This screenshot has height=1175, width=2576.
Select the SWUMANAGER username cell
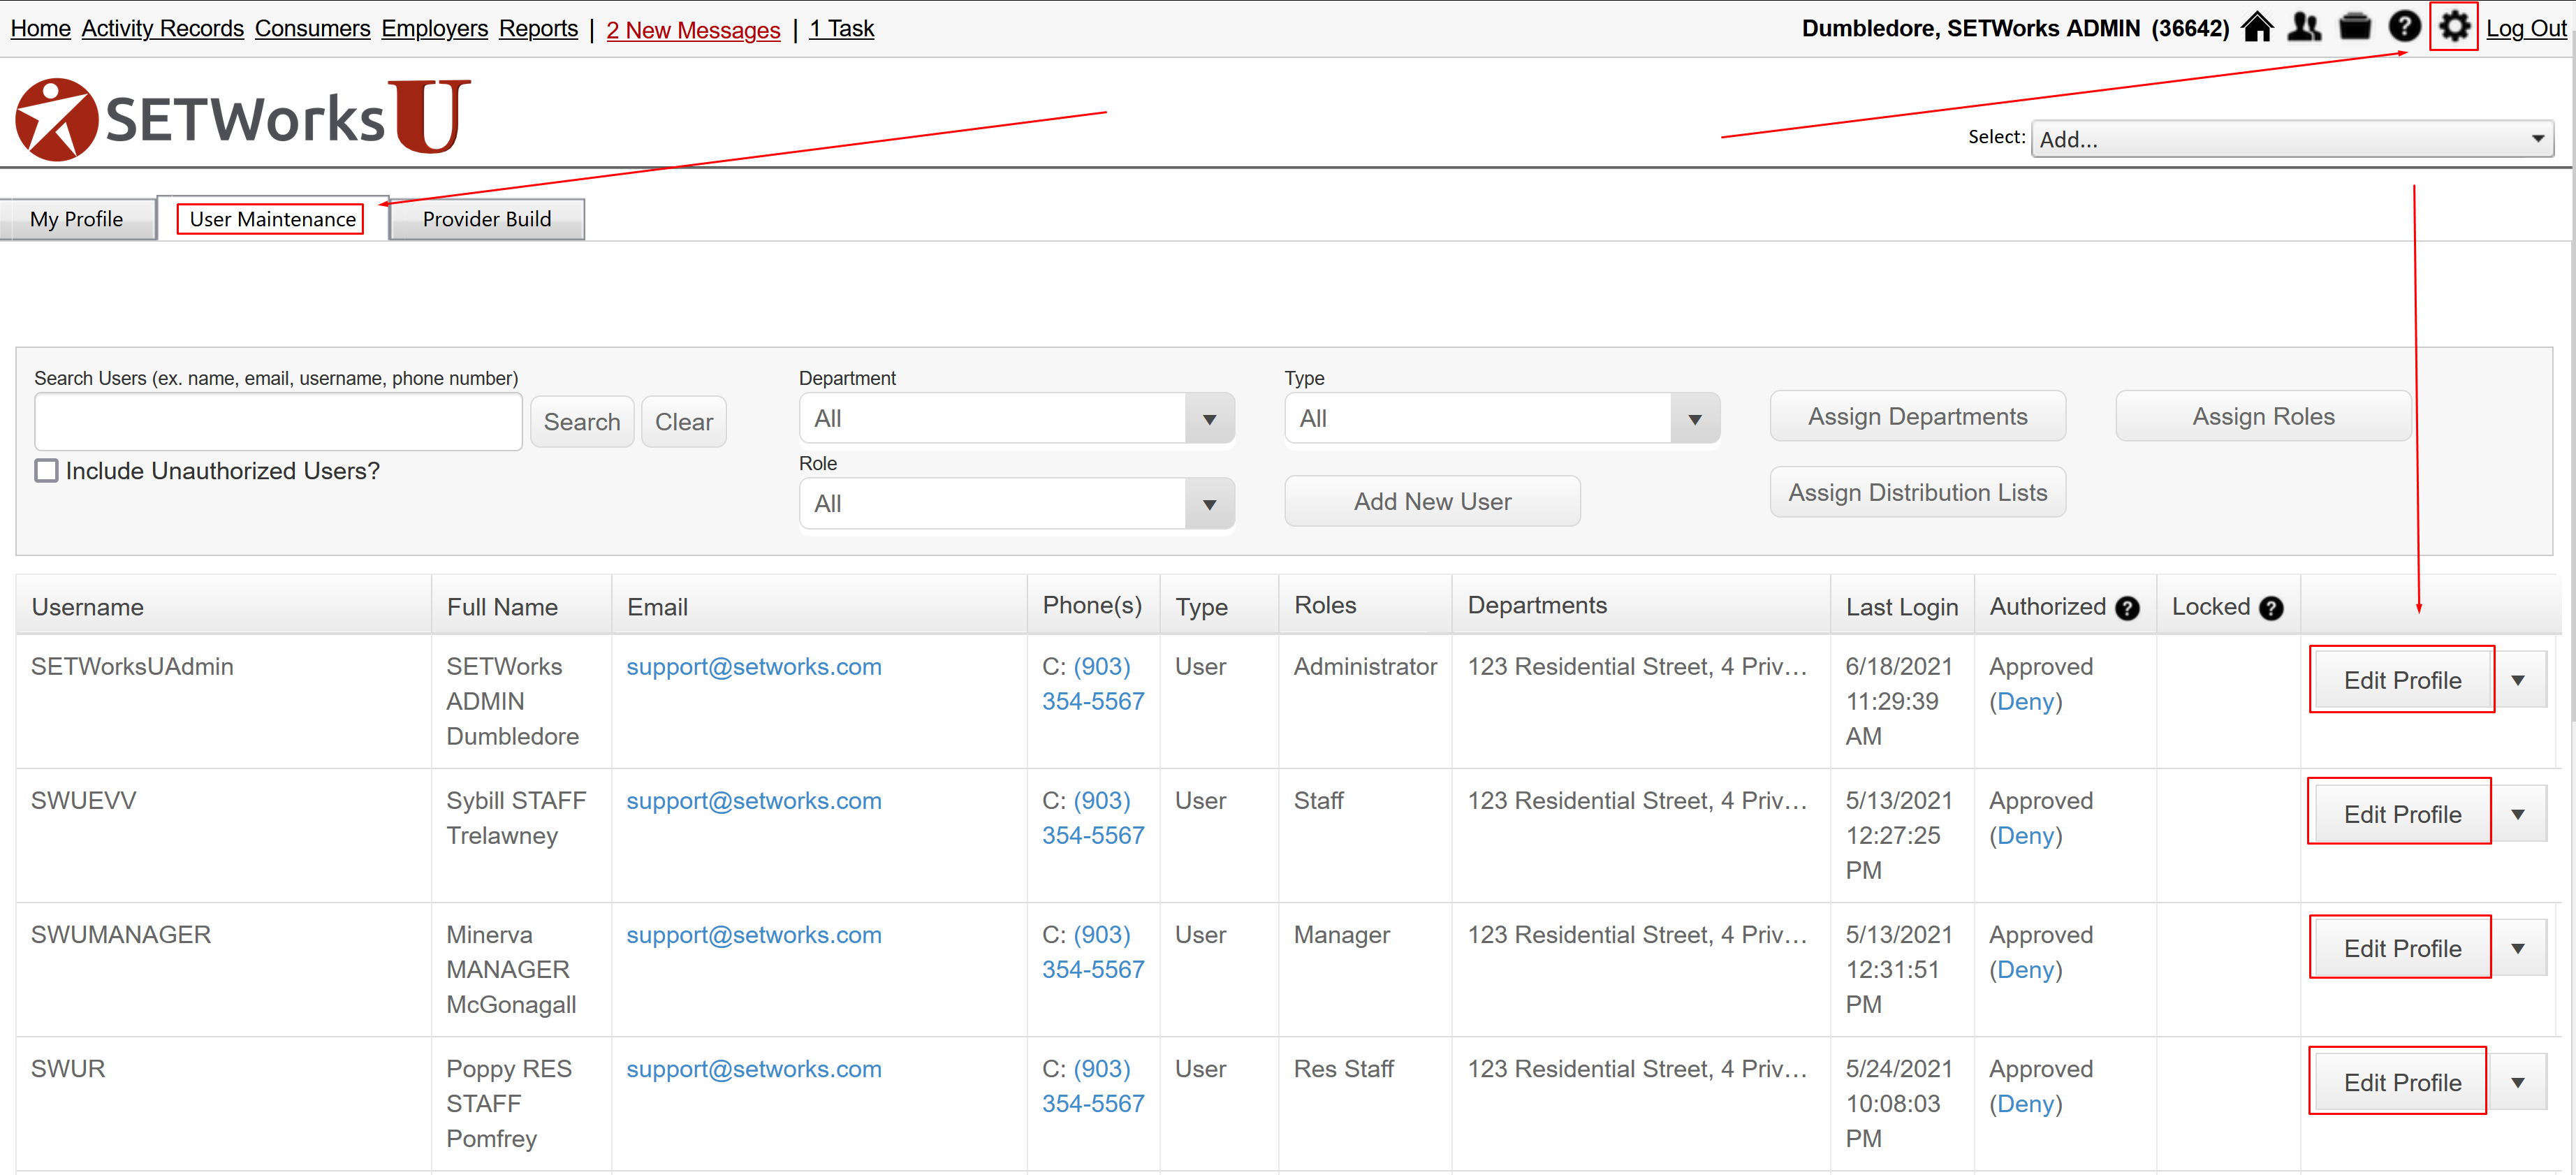pyautogui.click(x=120, y=935)
